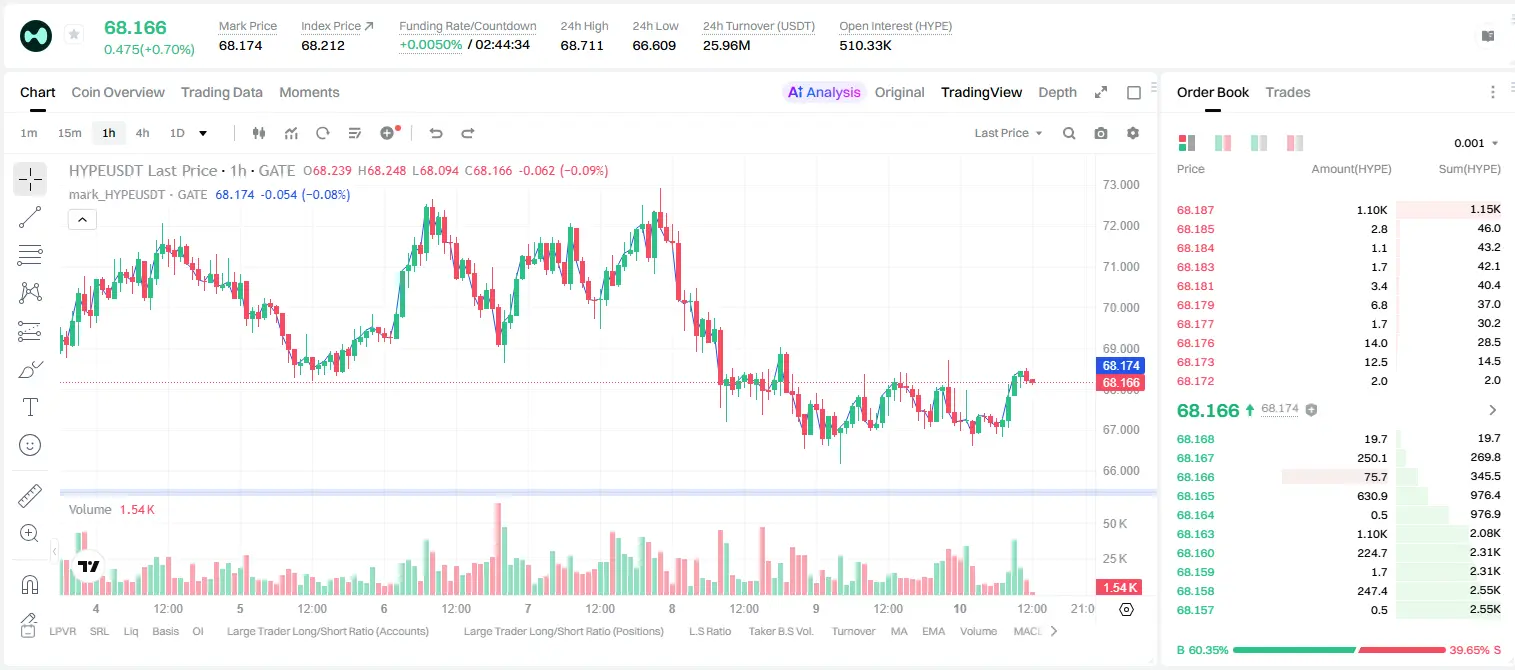The height and width of the screenshot is (670, 1515).
Task: Open the Last Price dropdown
Action: [x=1008, y=133]
